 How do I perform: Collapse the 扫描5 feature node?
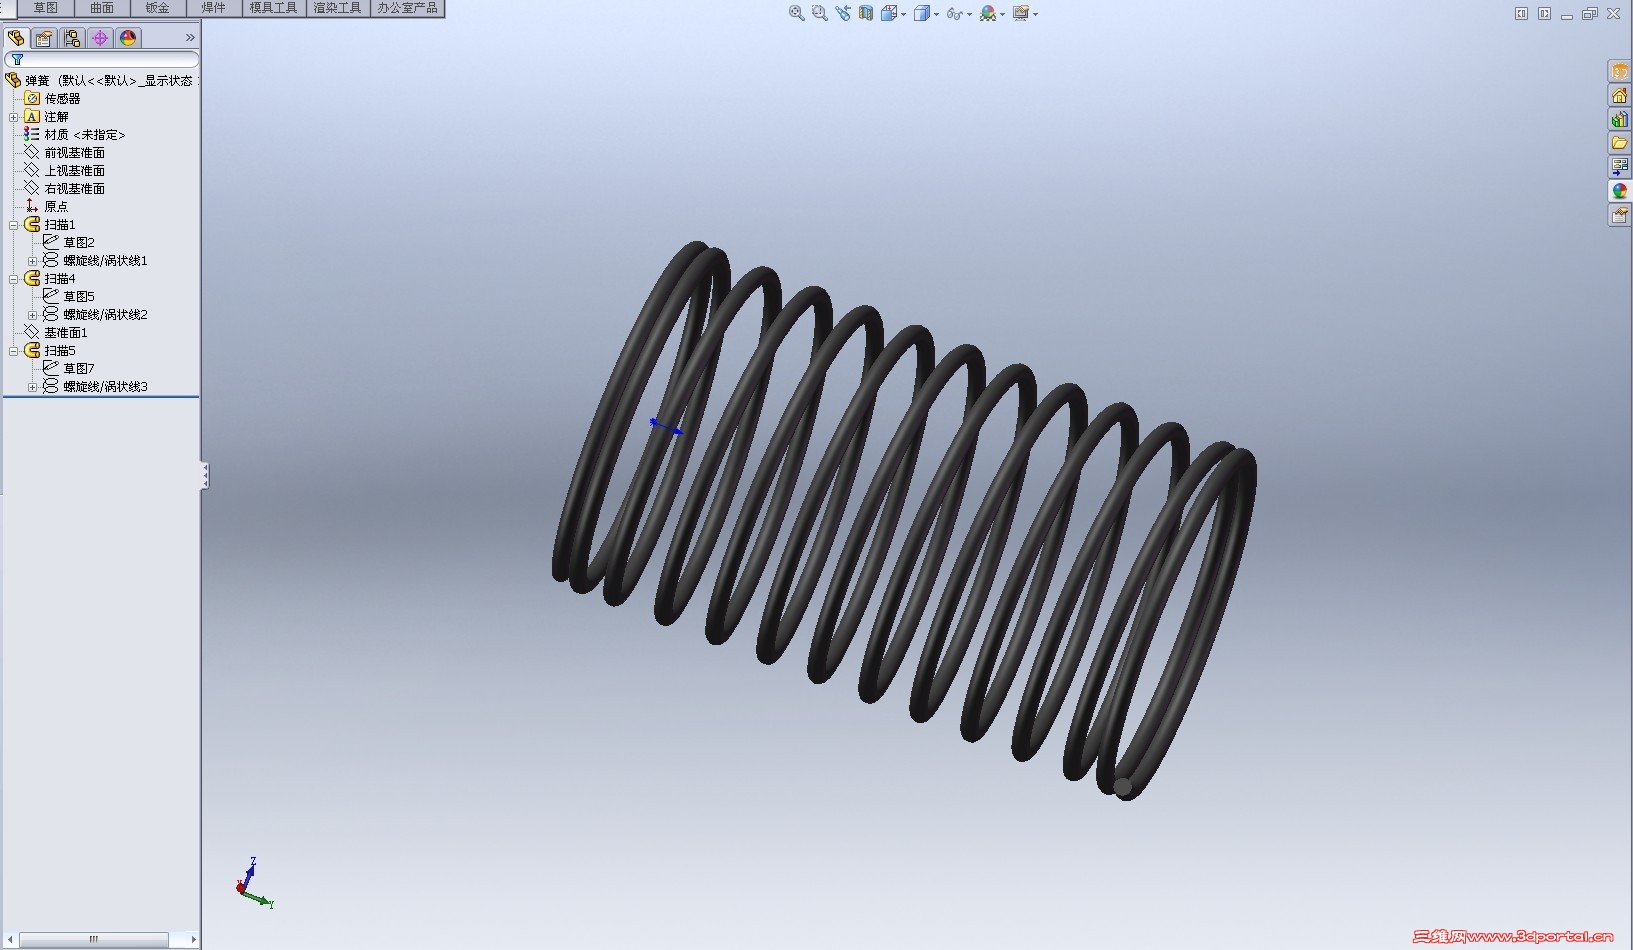(14, 351)
